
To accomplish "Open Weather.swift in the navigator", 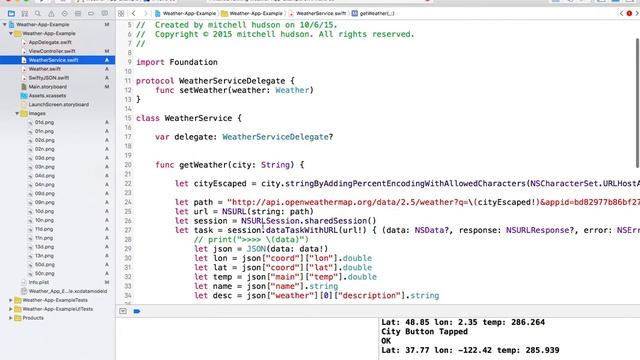I will point(44,69).
